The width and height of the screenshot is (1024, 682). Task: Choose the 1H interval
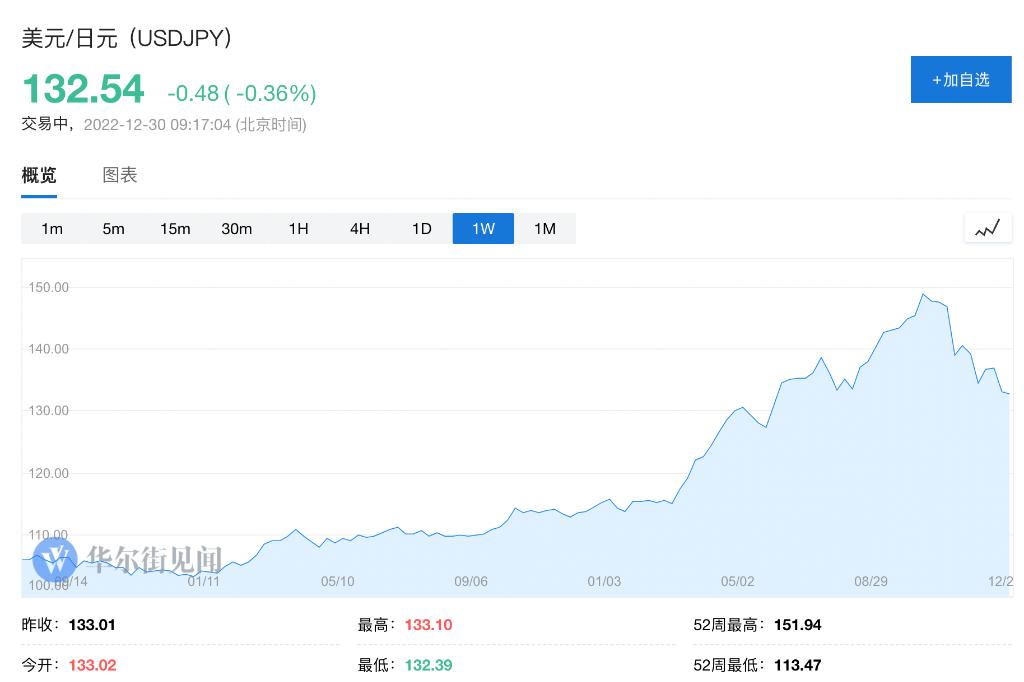[x=298, y=229]
